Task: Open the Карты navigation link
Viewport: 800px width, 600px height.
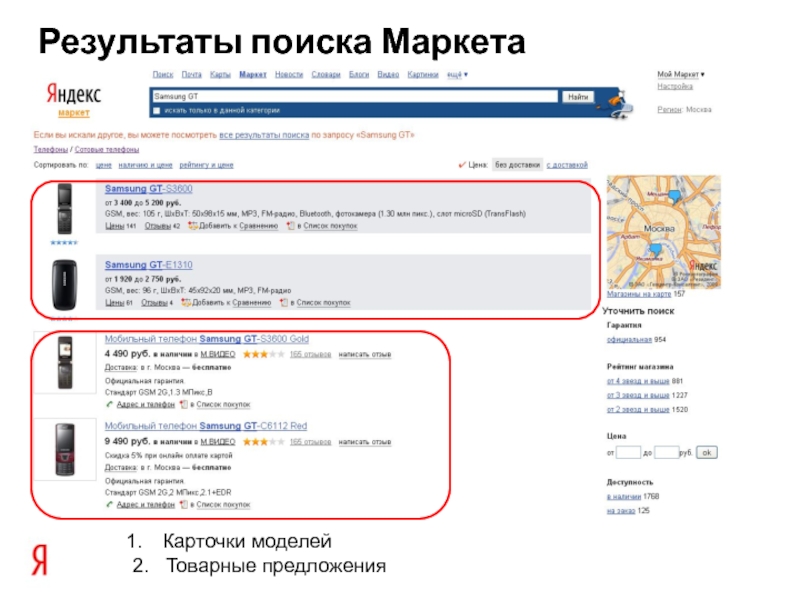Action: point(220,74)
